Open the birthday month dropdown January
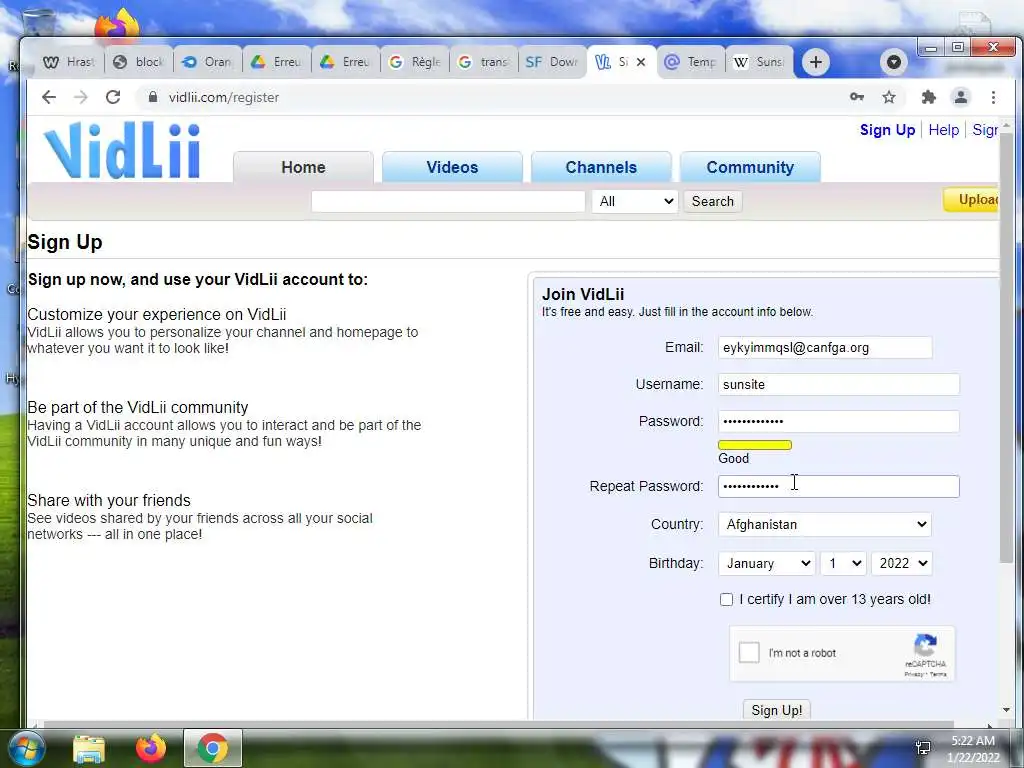Viewport: 1024px width, 768px height. click(767, 563)
